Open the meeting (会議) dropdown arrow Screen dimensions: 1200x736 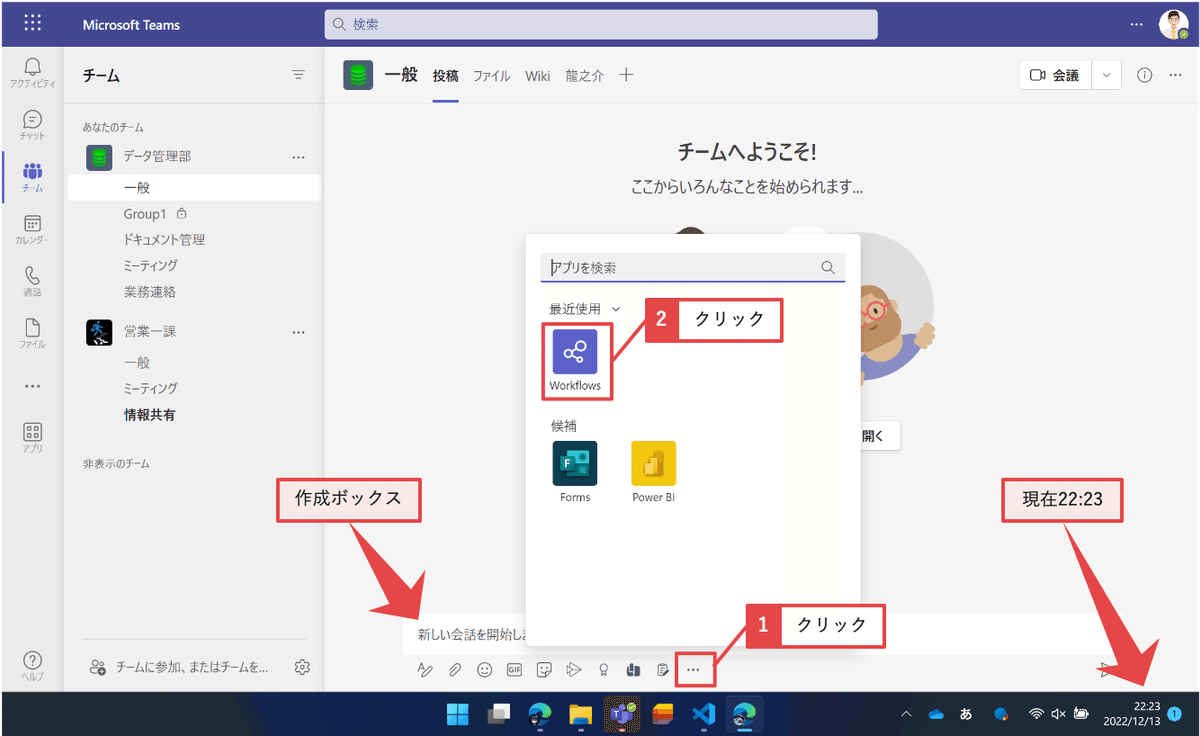pyautogui.click(x=1106, y=75)
